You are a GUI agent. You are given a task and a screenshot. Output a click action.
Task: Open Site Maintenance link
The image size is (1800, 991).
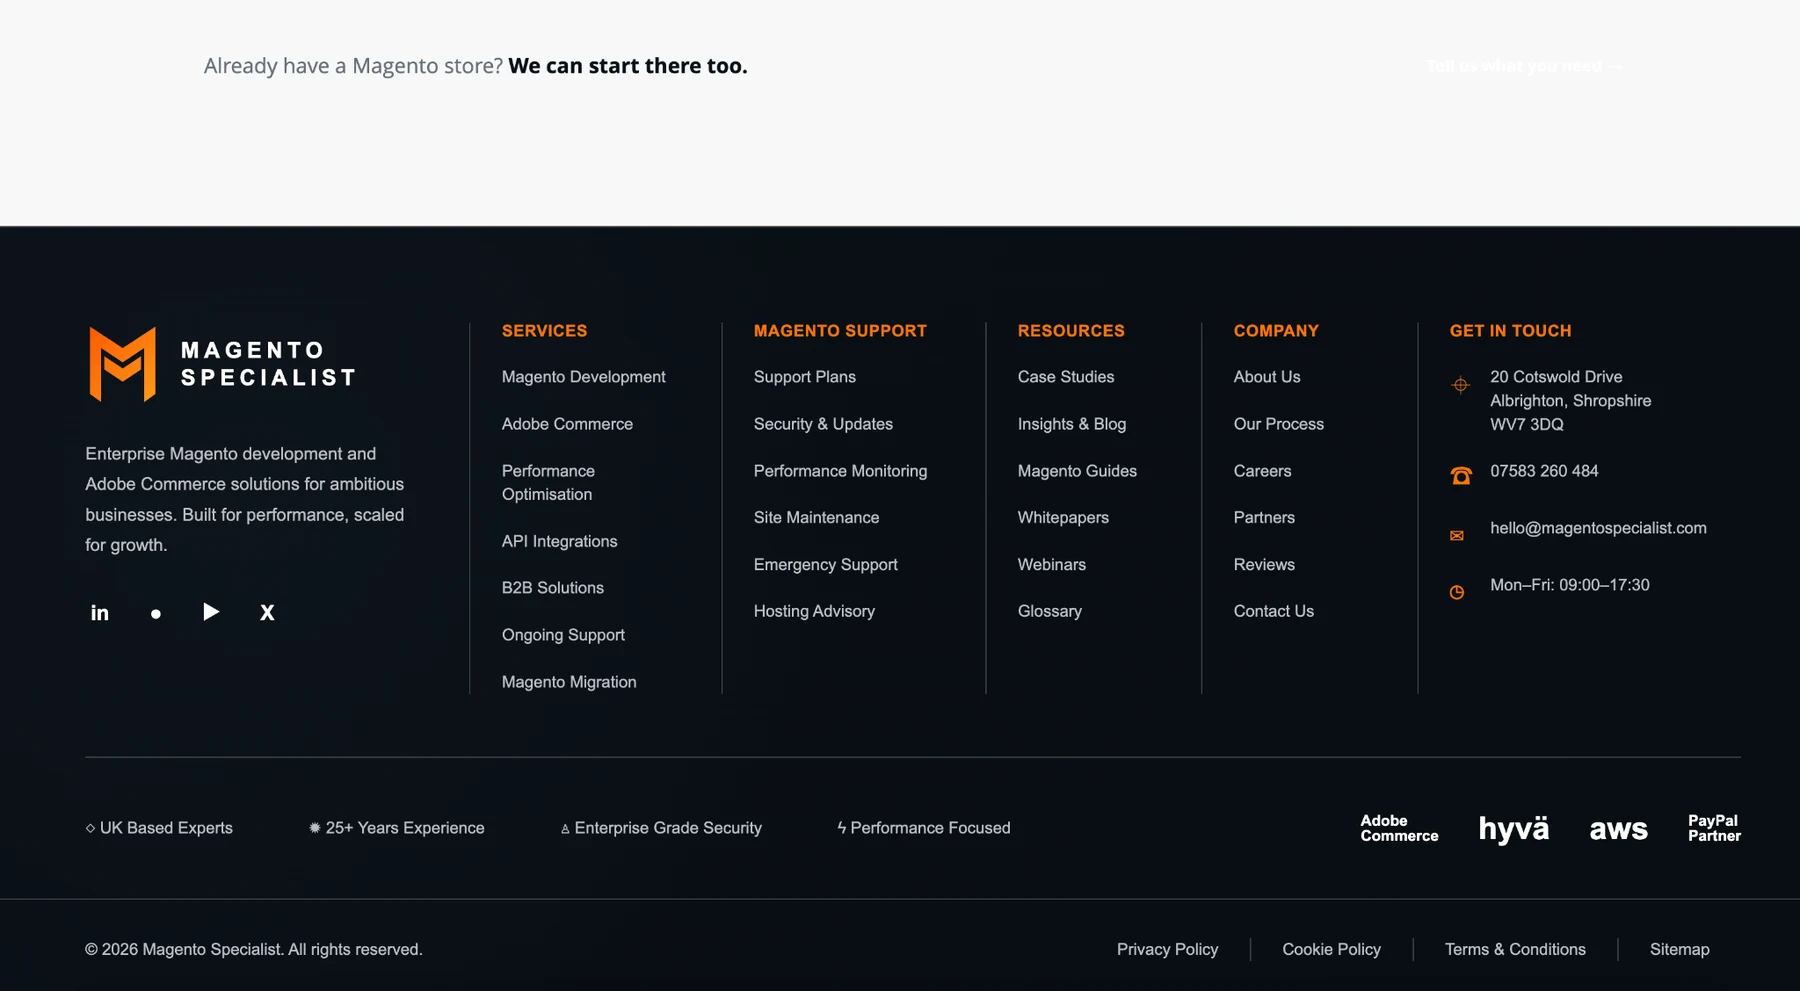click(x=817, y=518)
